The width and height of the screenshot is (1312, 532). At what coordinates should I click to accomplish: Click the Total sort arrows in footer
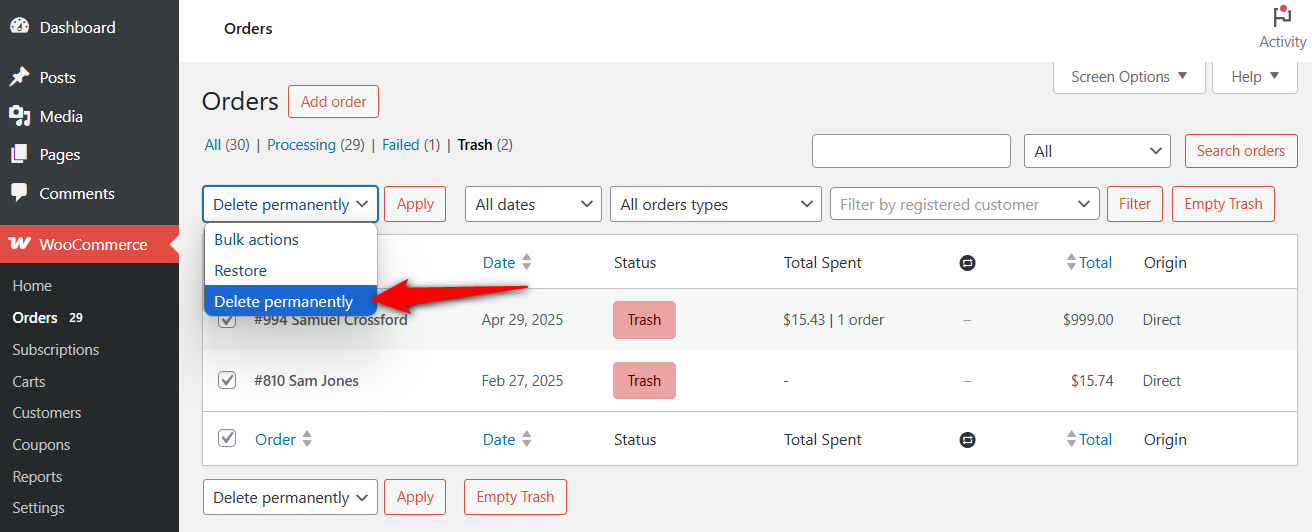[1072, 439]
